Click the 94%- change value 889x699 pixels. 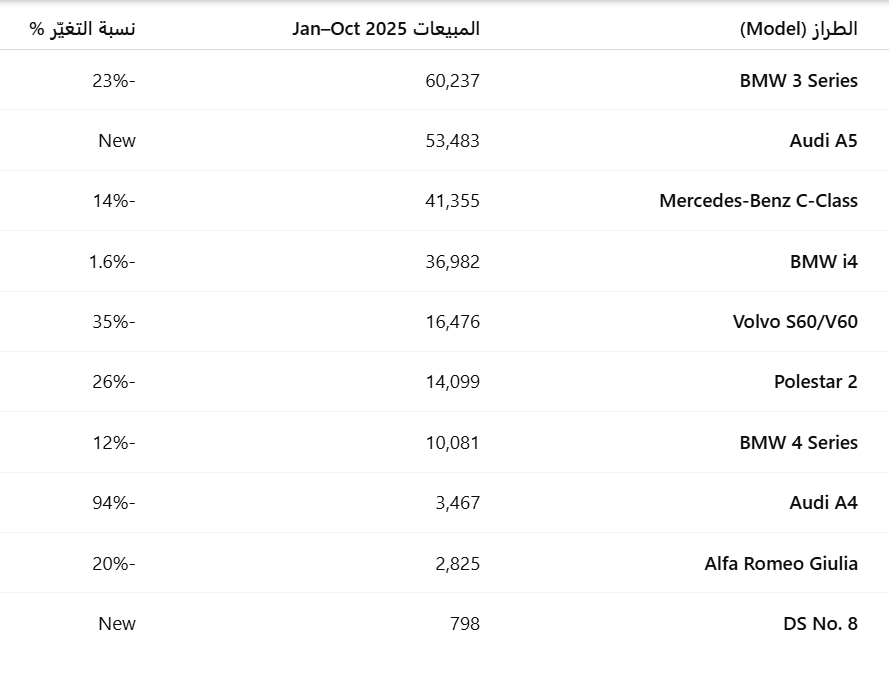click(x=113, y=503)
